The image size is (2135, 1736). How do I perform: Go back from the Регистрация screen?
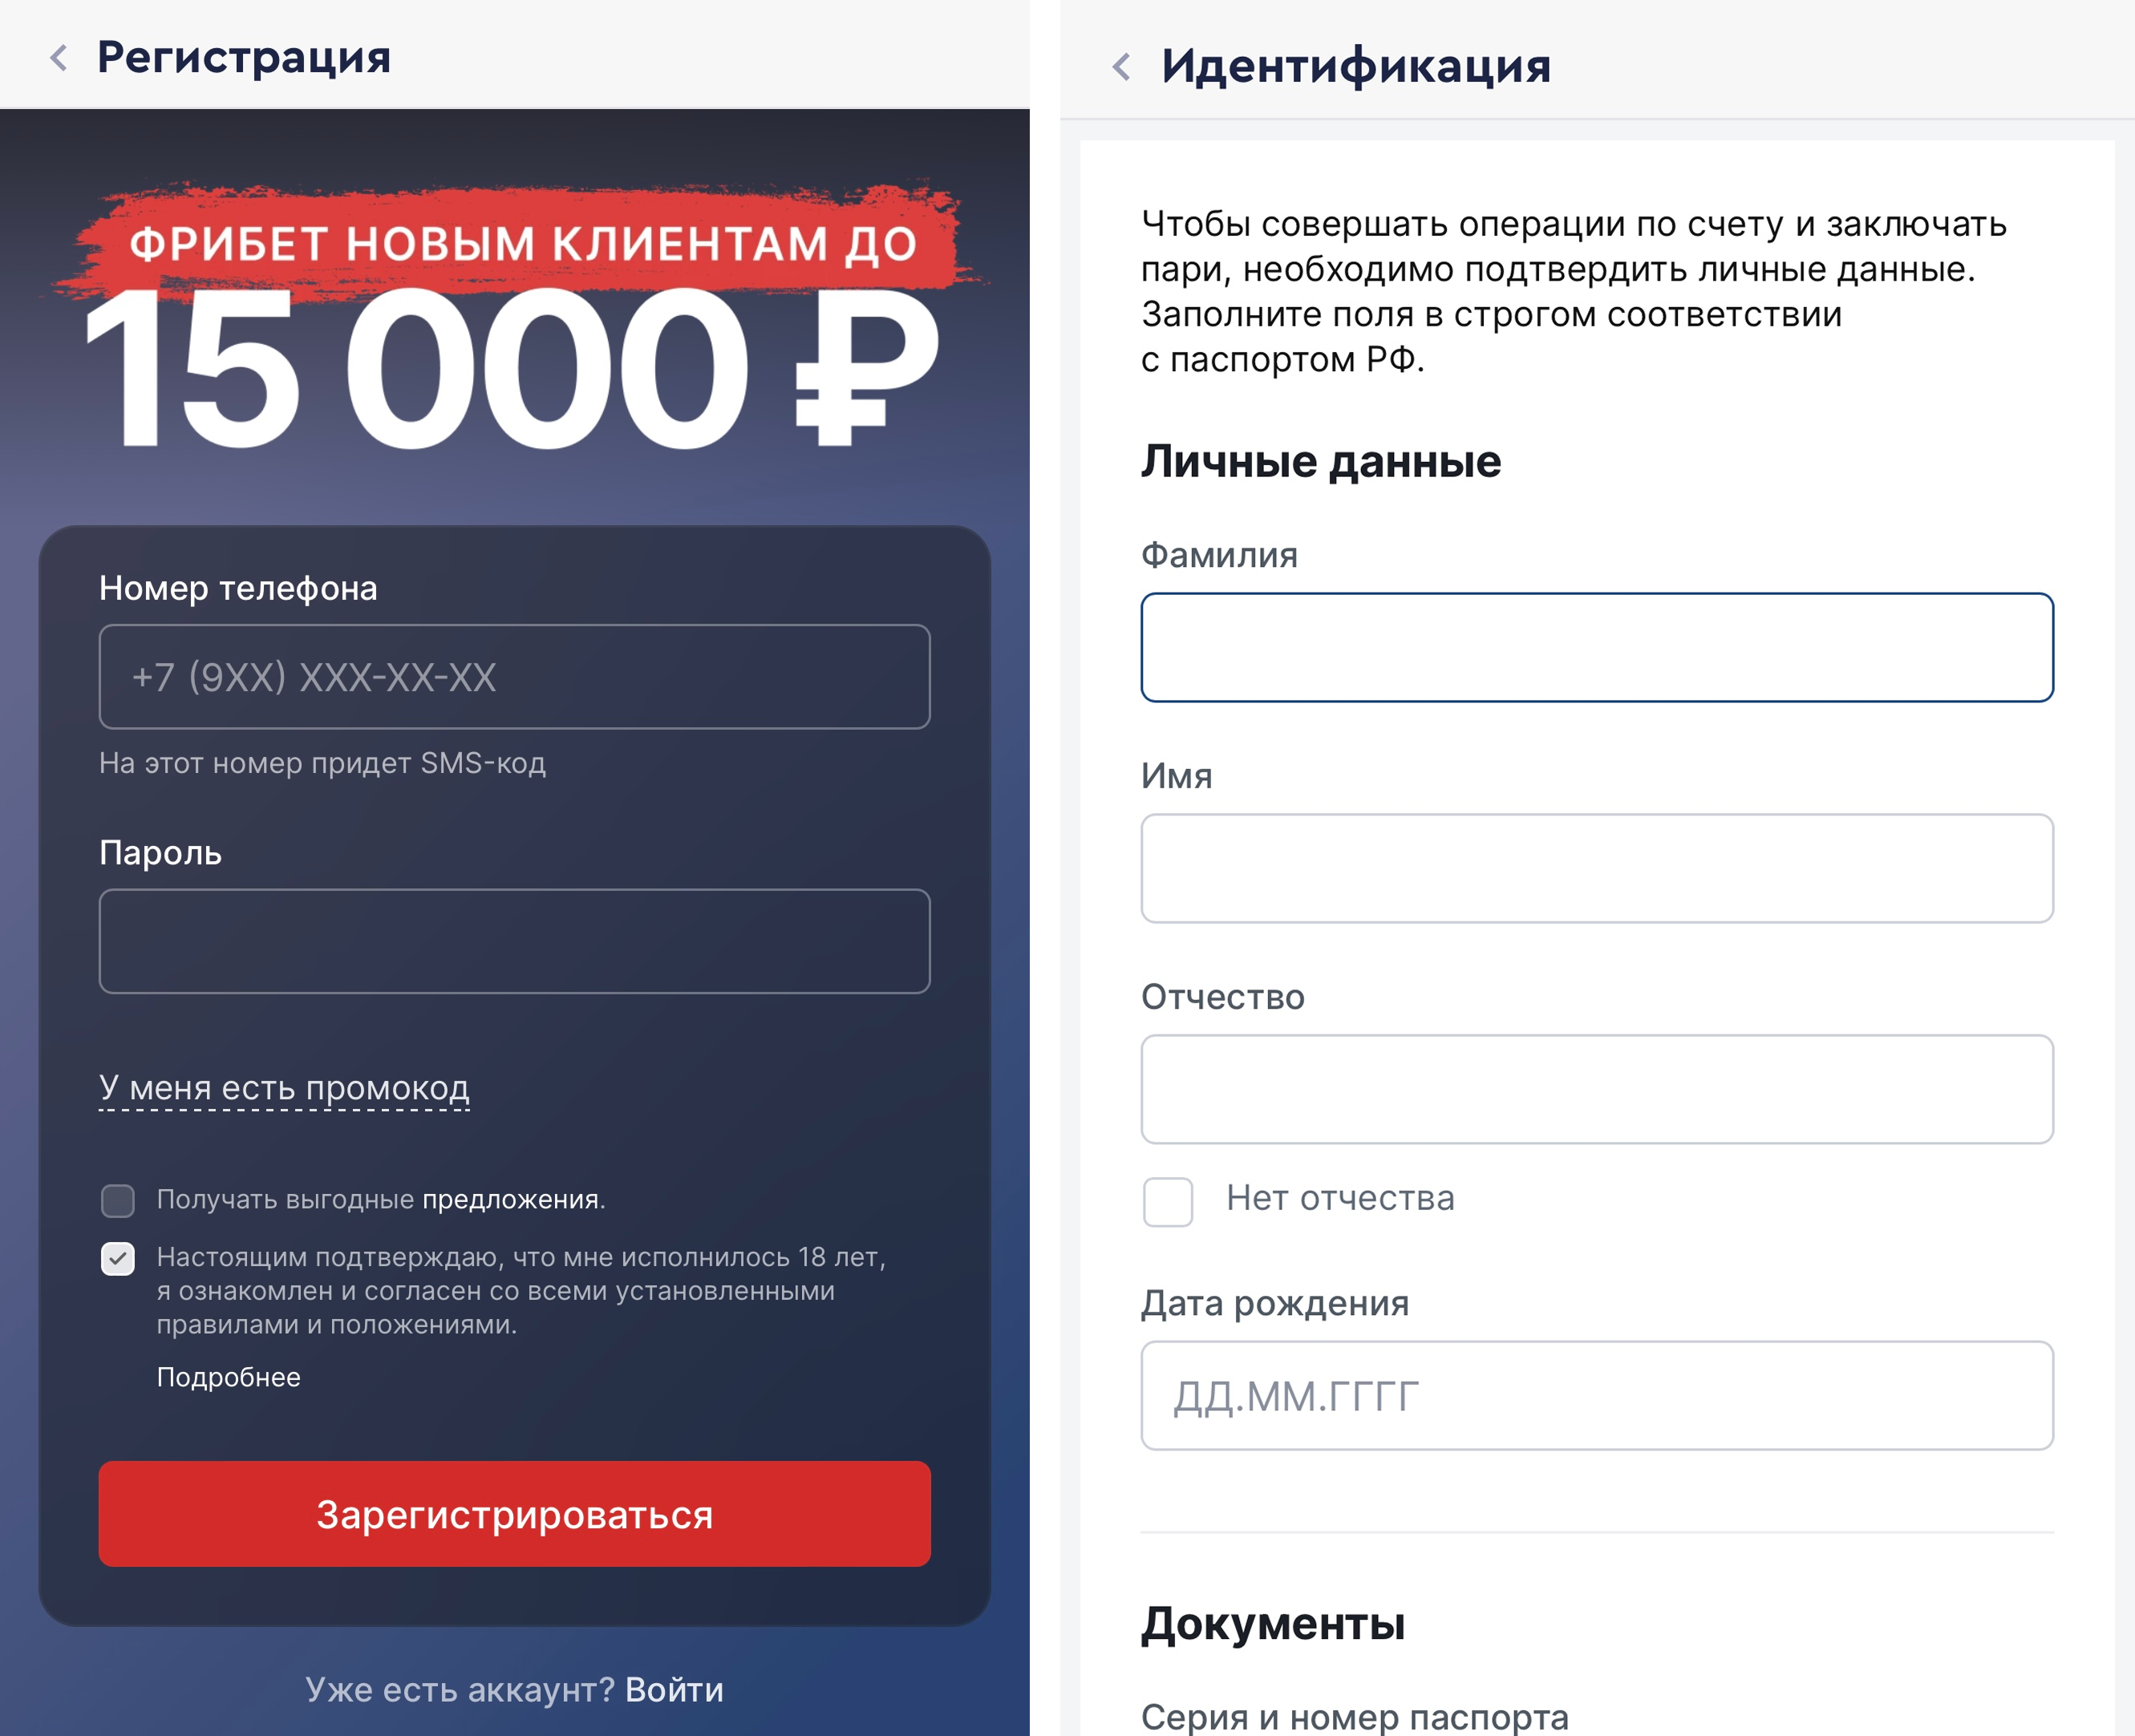[x=59, y=58]
